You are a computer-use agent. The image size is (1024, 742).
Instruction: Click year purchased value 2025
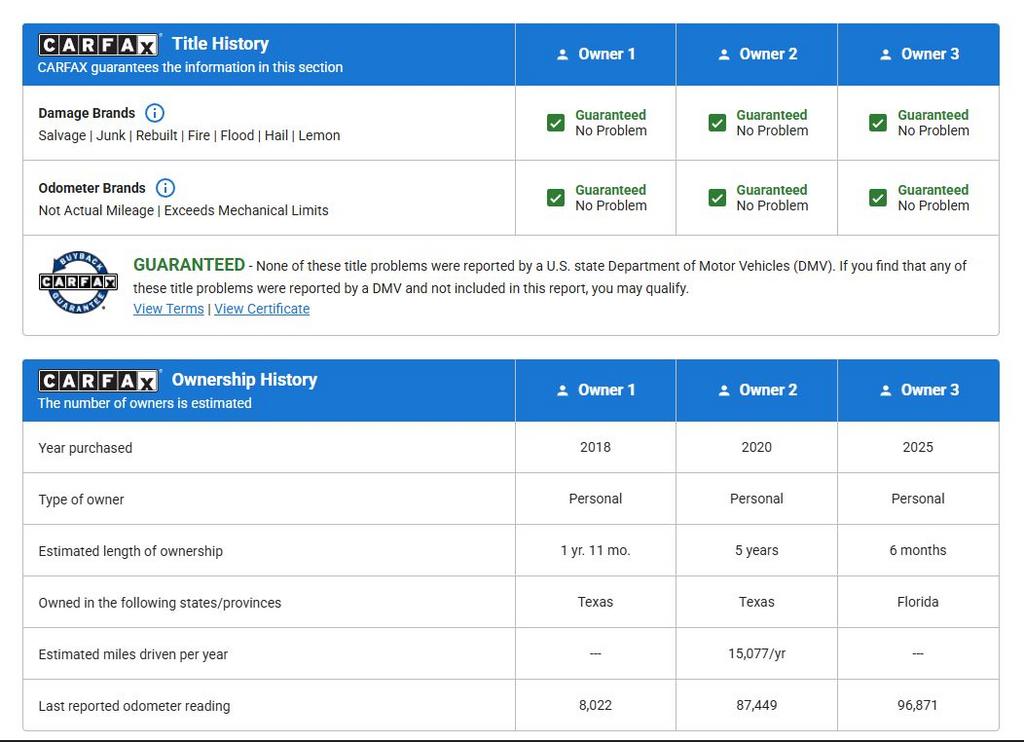[x=918, y=447]
